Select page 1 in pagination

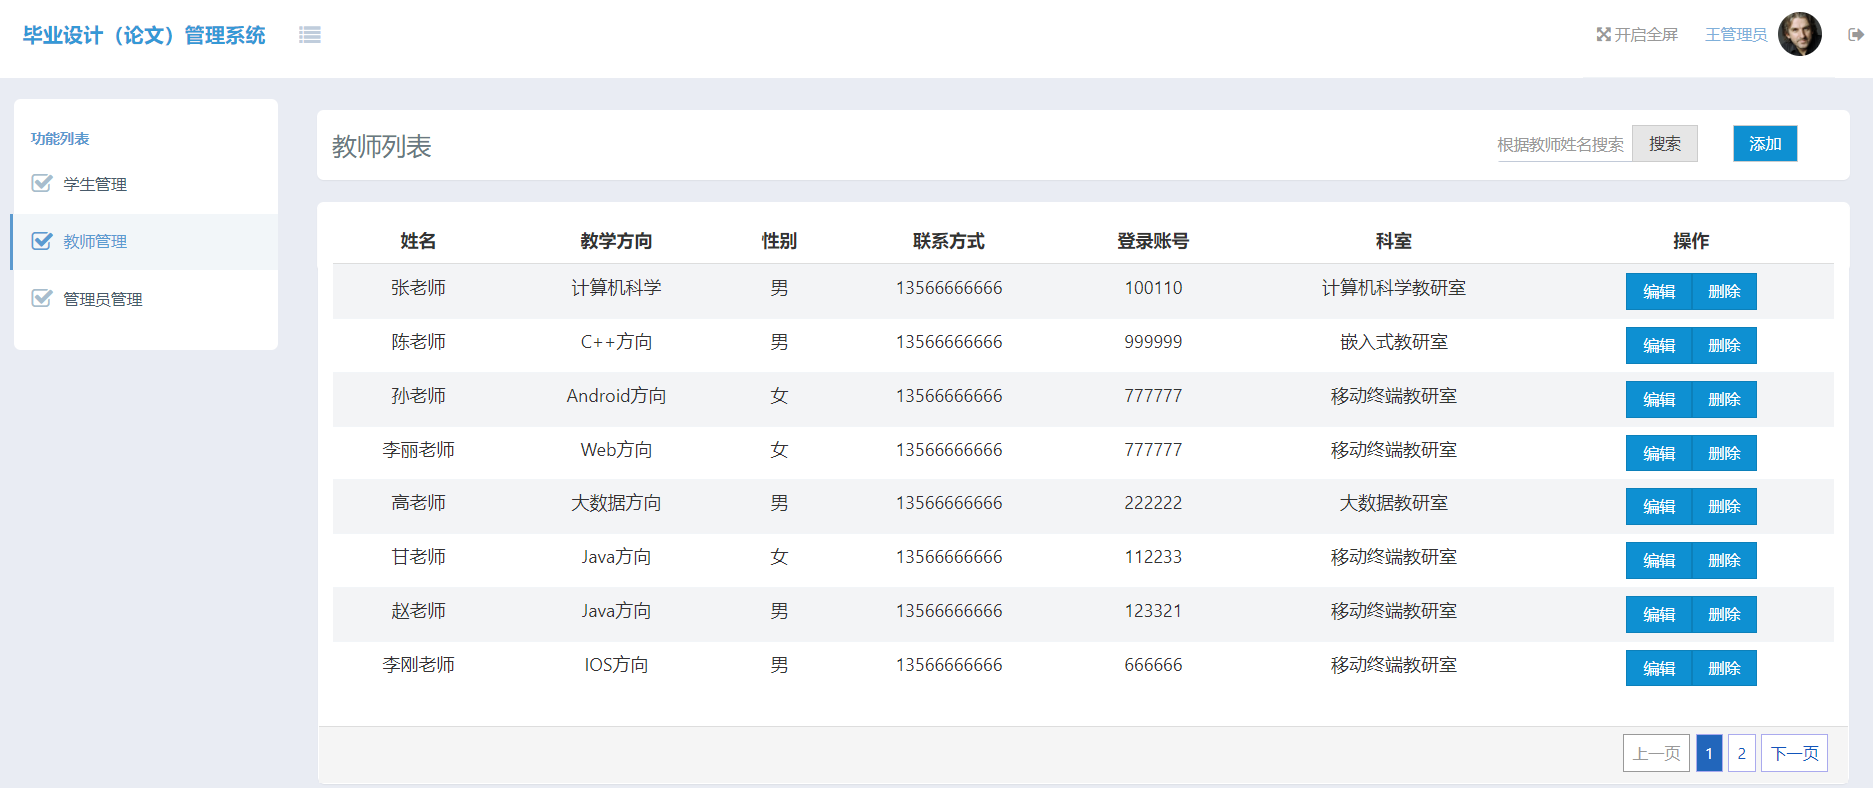1709,753
